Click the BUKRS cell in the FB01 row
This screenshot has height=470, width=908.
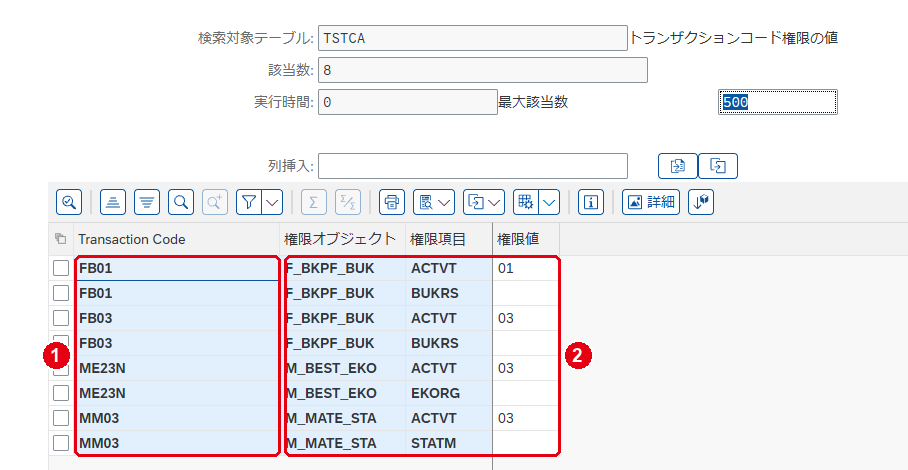tap(449, 293)
